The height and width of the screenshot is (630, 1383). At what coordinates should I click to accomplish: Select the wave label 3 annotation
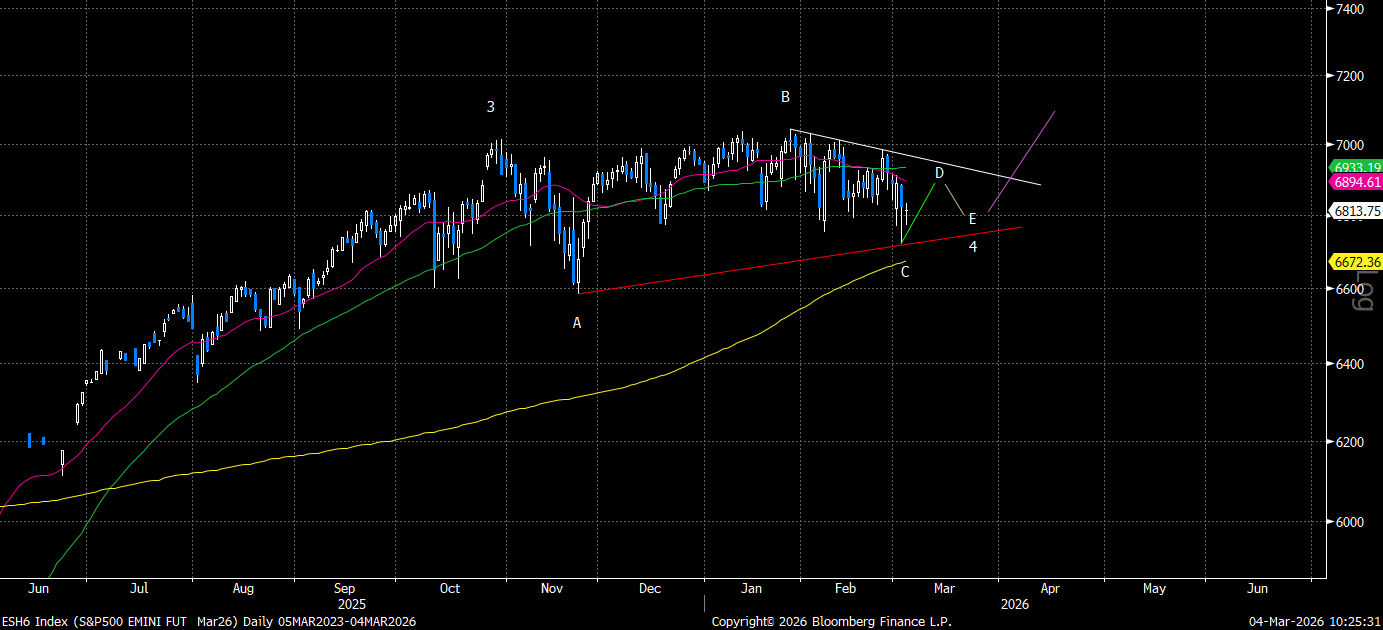click(x=491, y=107)
